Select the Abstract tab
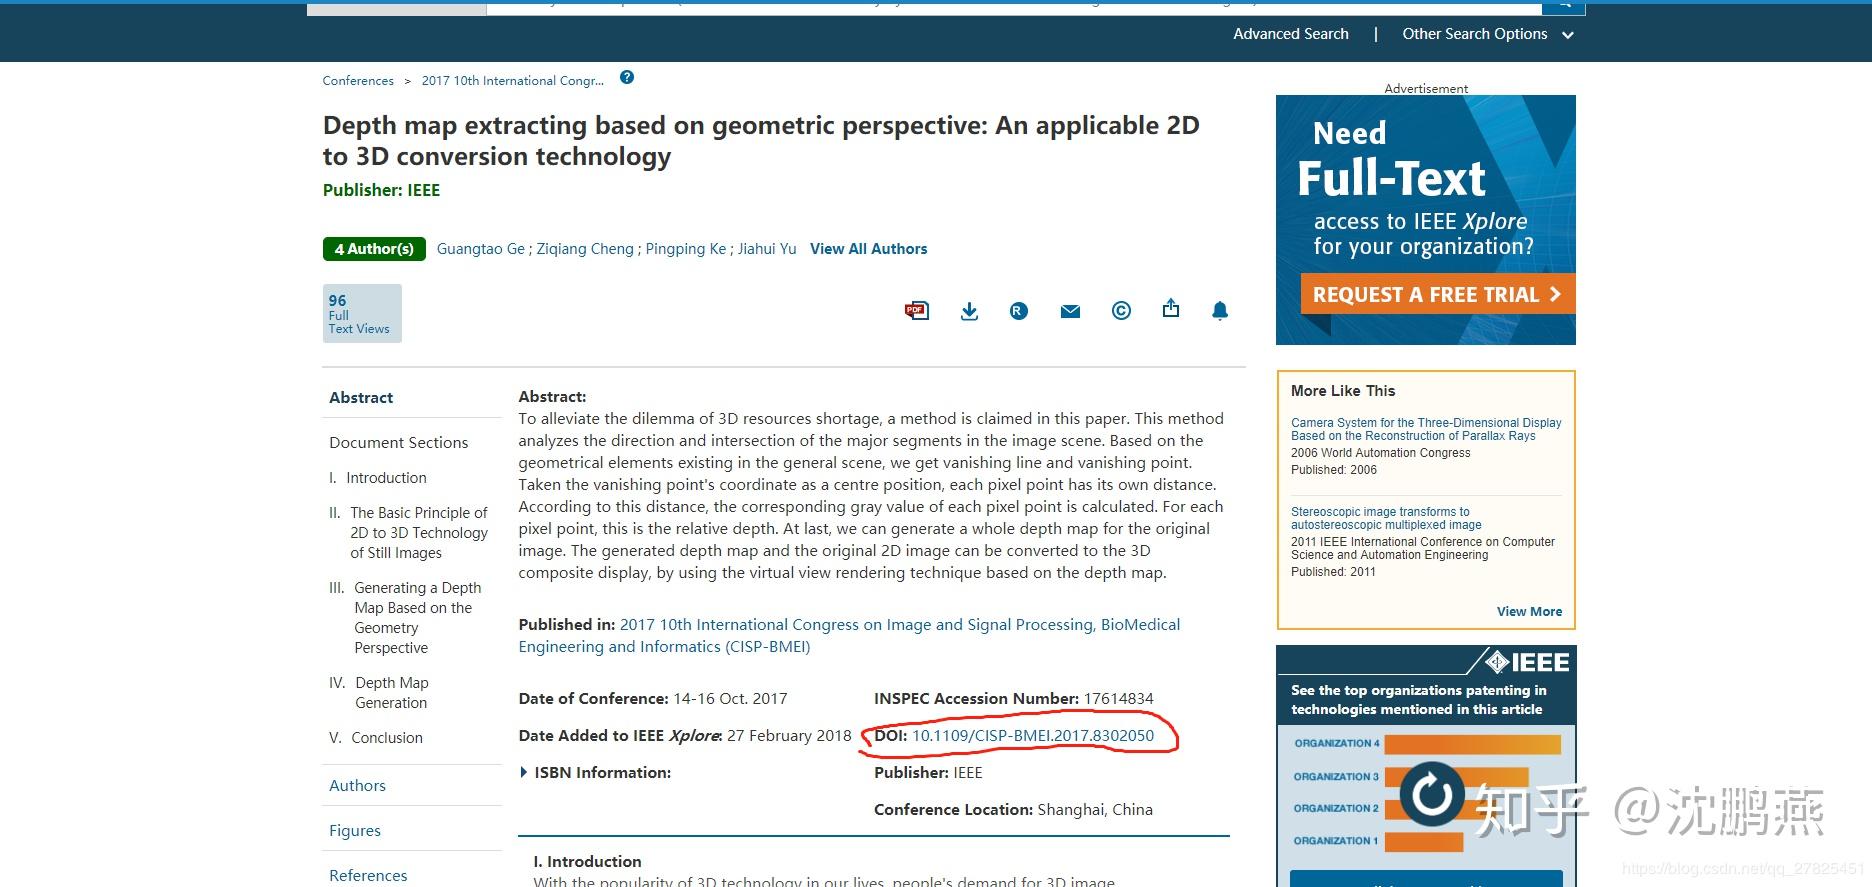Screen dimensions: 1872x887 tap(361, 398)
